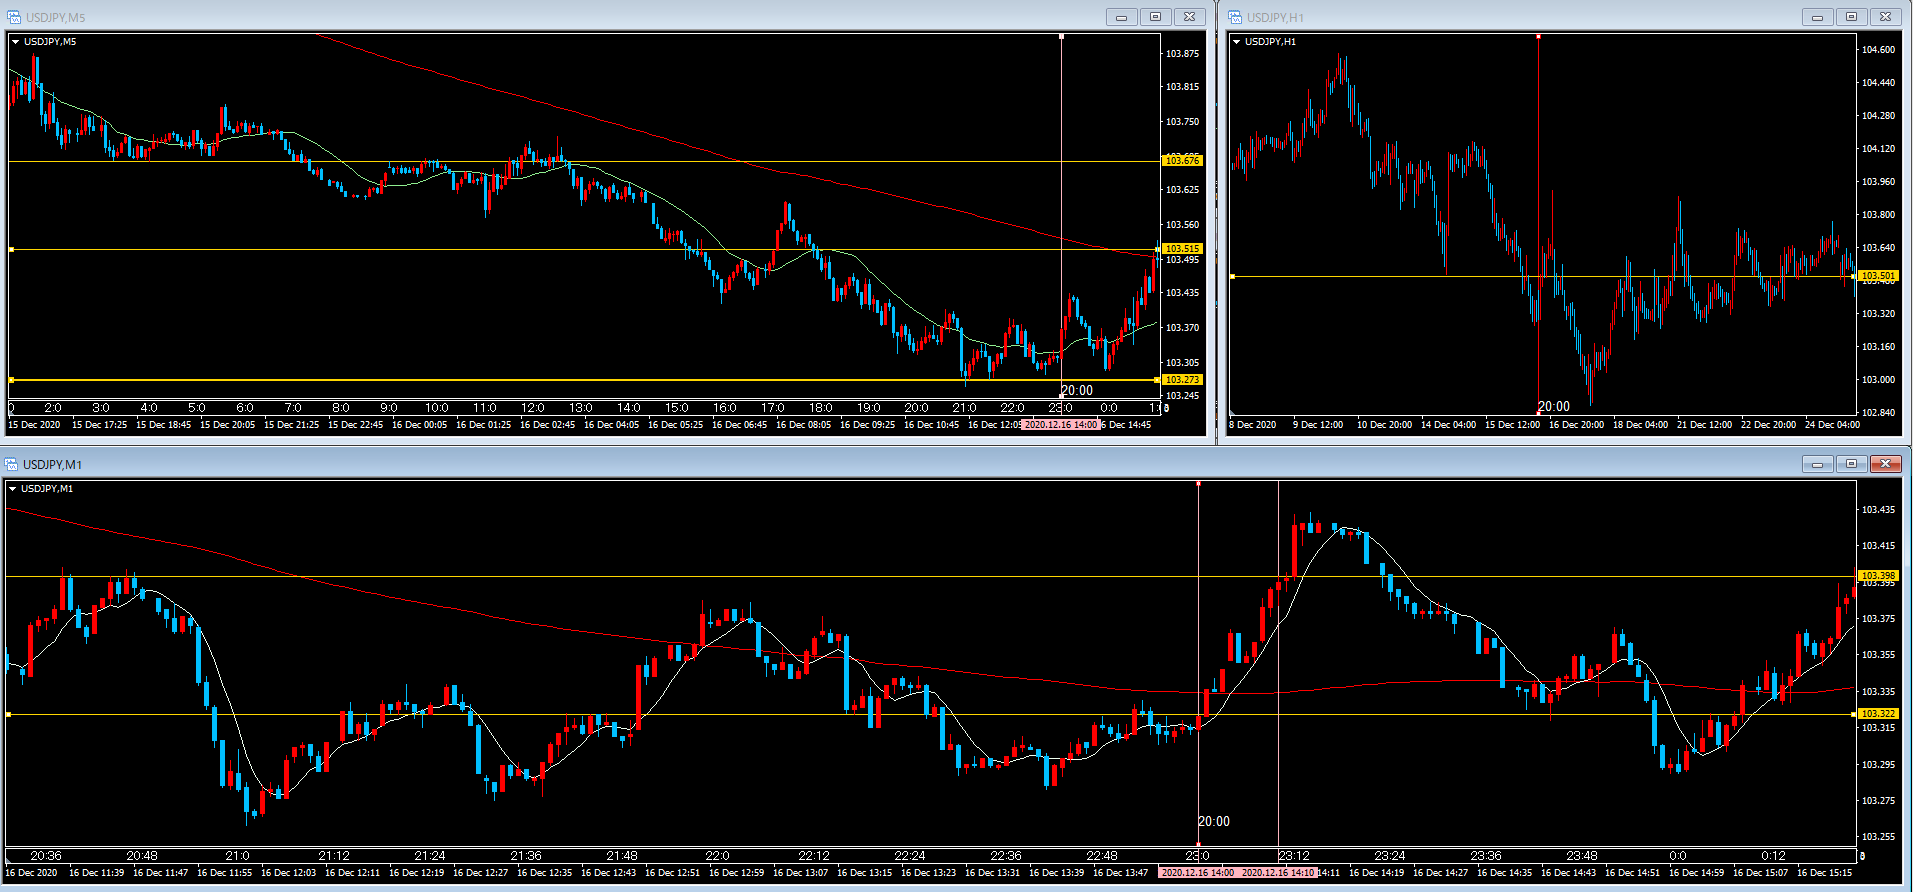This screenshot has width=1913, height=892.
Task: Minimize the USDJPY,H1 chart window
Action: click(x=1817, y=17)
